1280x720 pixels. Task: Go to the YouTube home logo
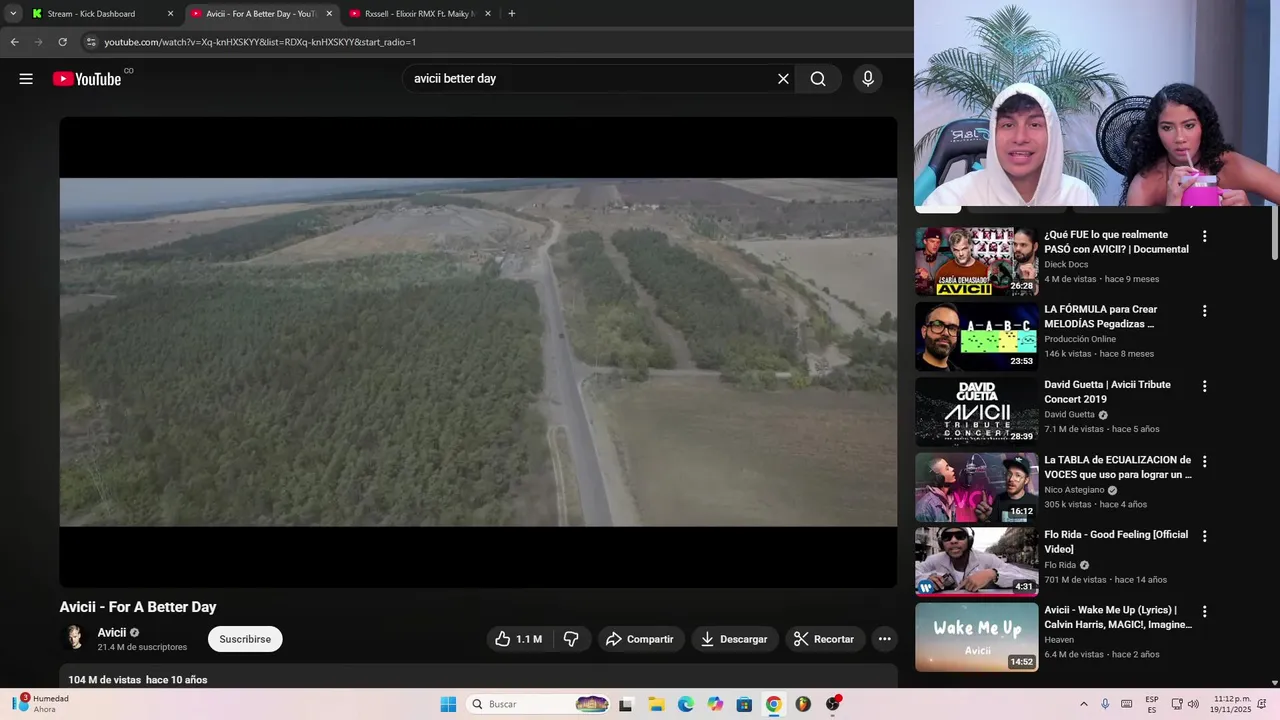(87, 79)
